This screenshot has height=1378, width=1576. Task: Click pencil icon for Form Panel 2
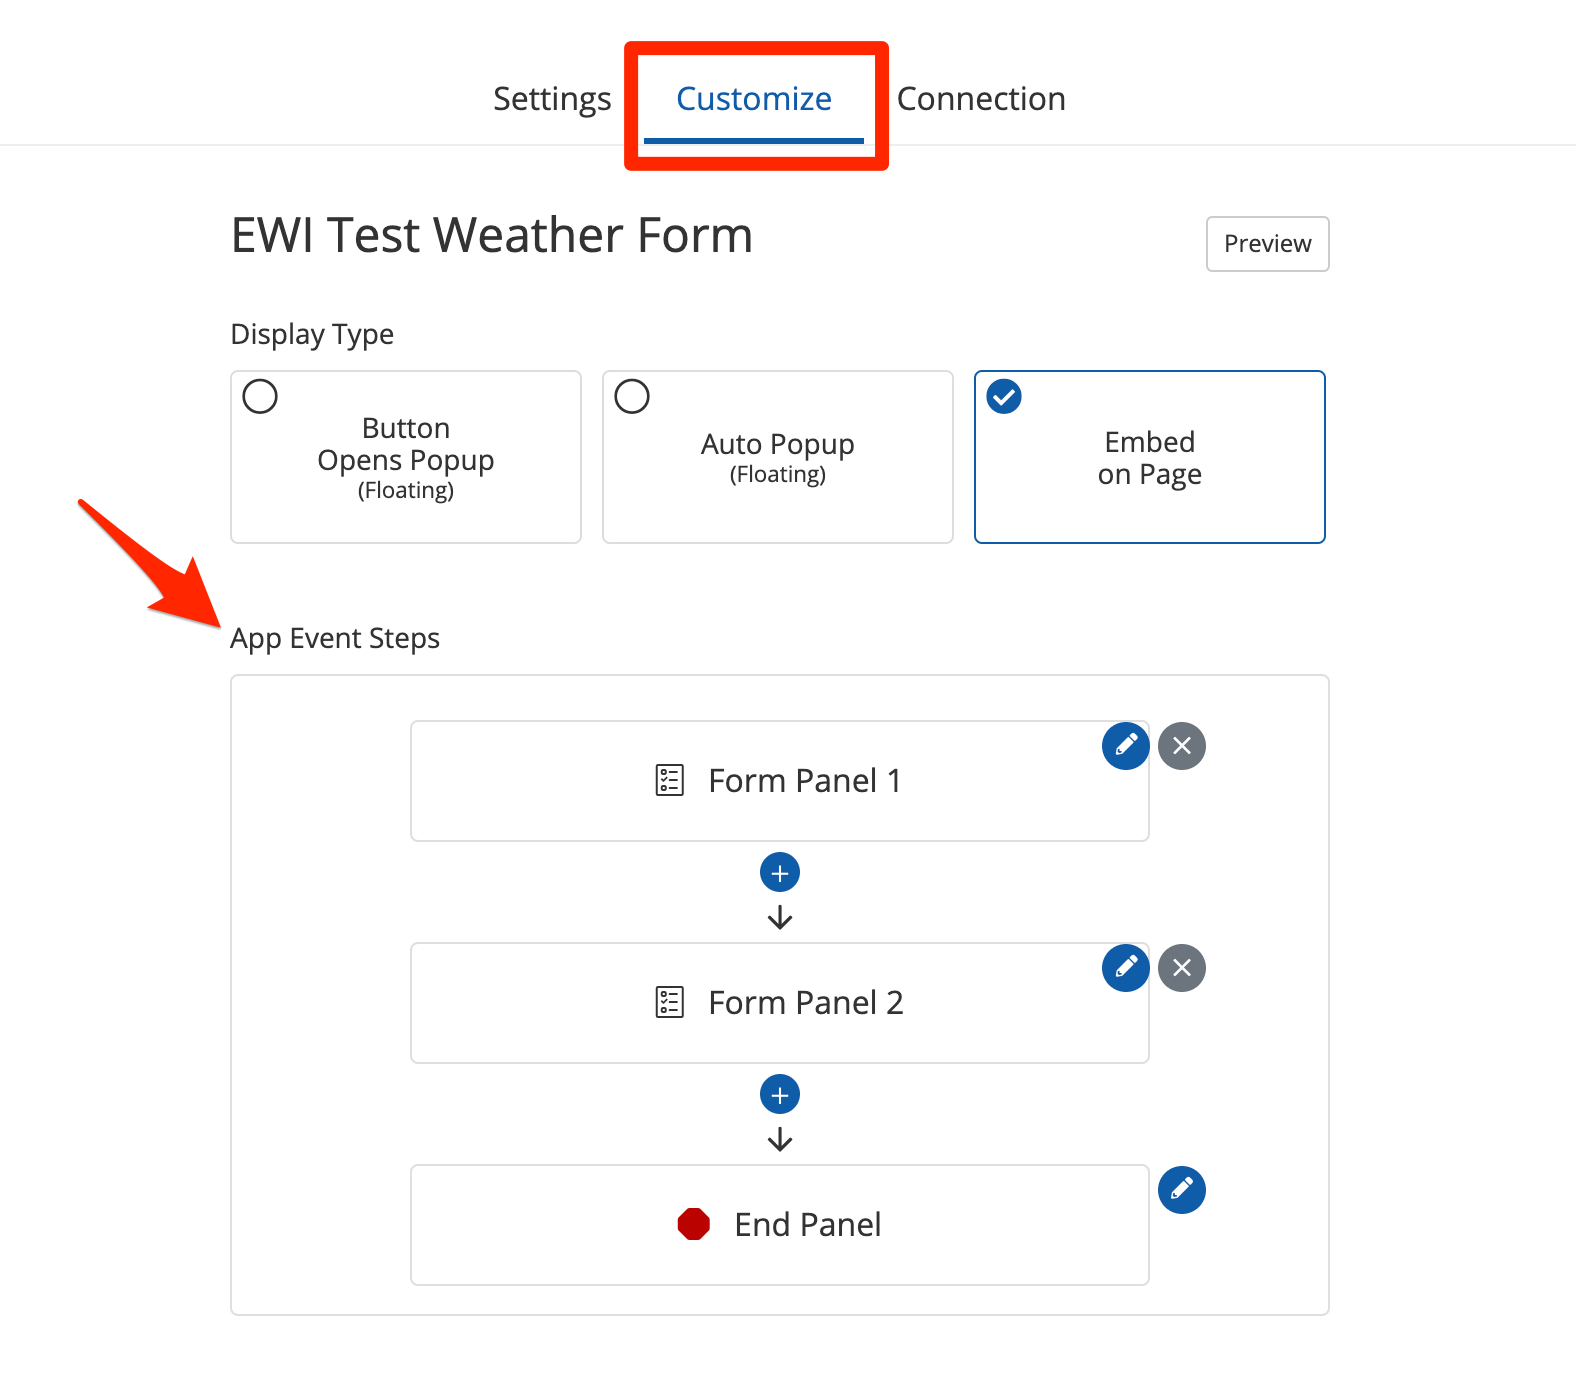point(1125,968)
